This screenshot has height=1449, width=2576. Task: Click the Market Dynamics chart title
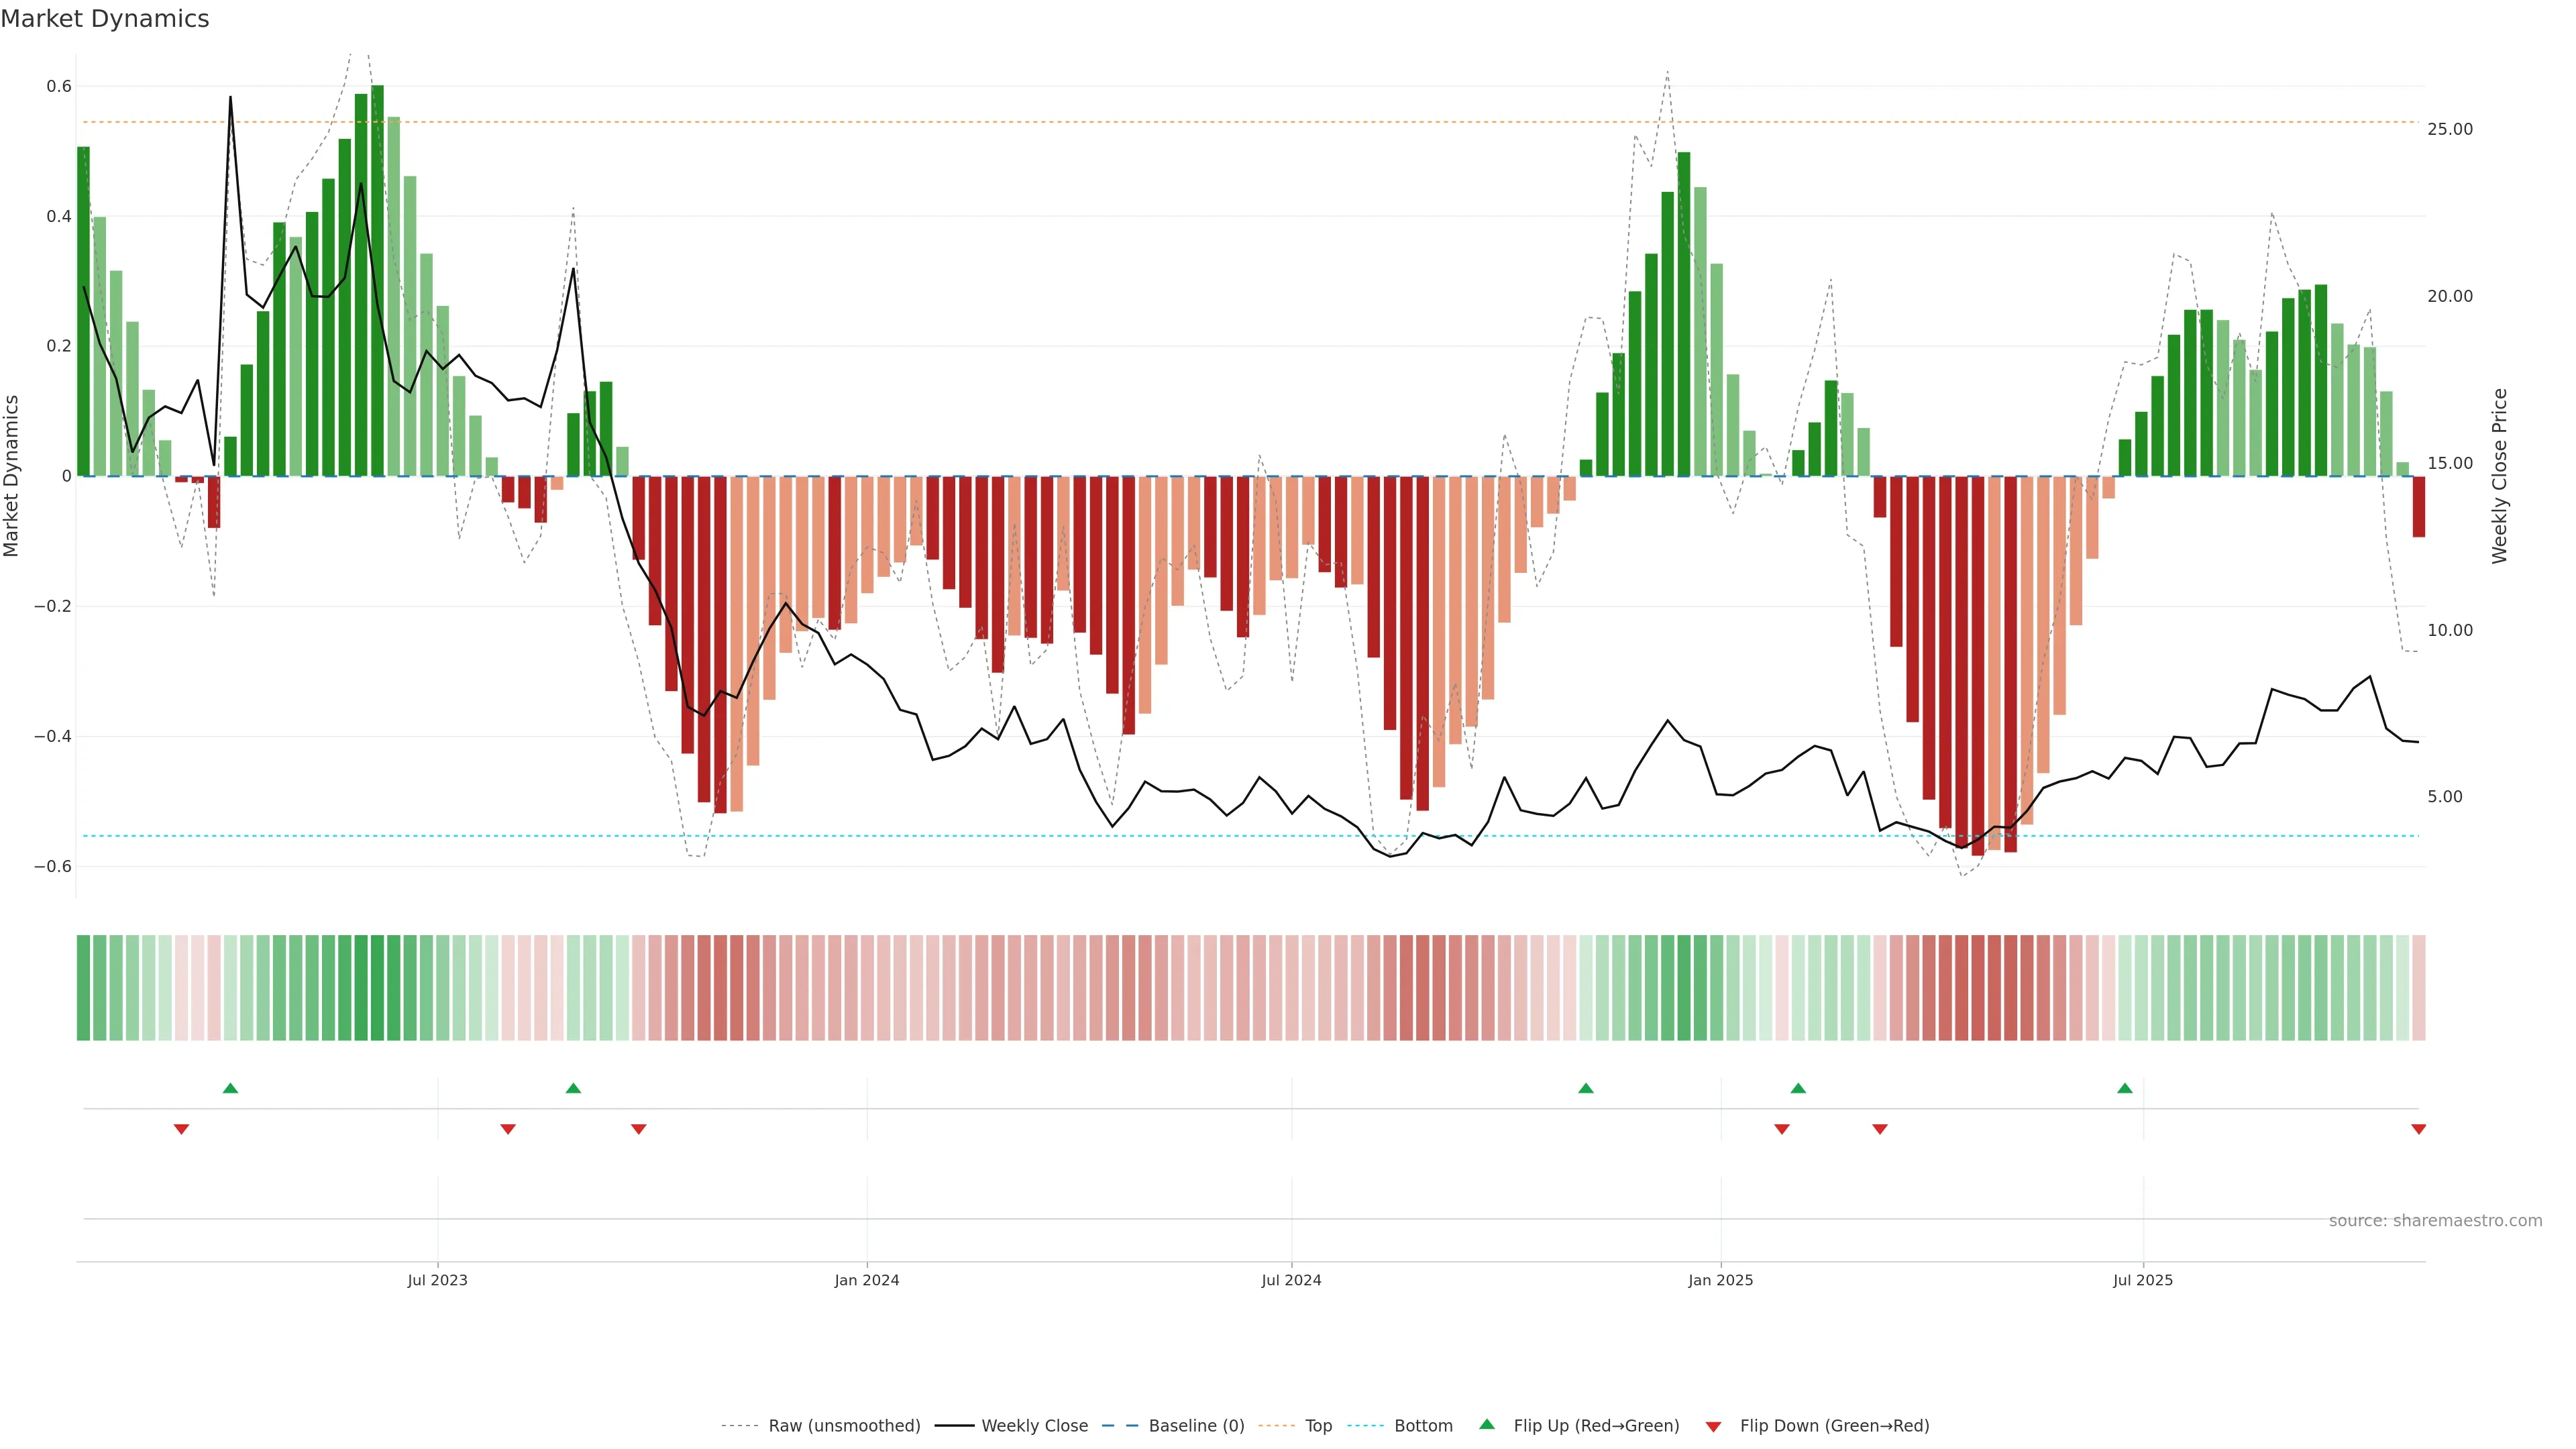105,19
